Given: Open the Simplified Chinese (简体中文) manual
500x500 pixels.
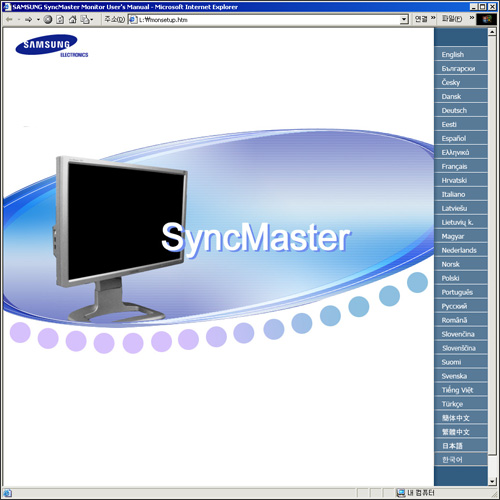Looking at the screenshot, I should click(461, 418).
